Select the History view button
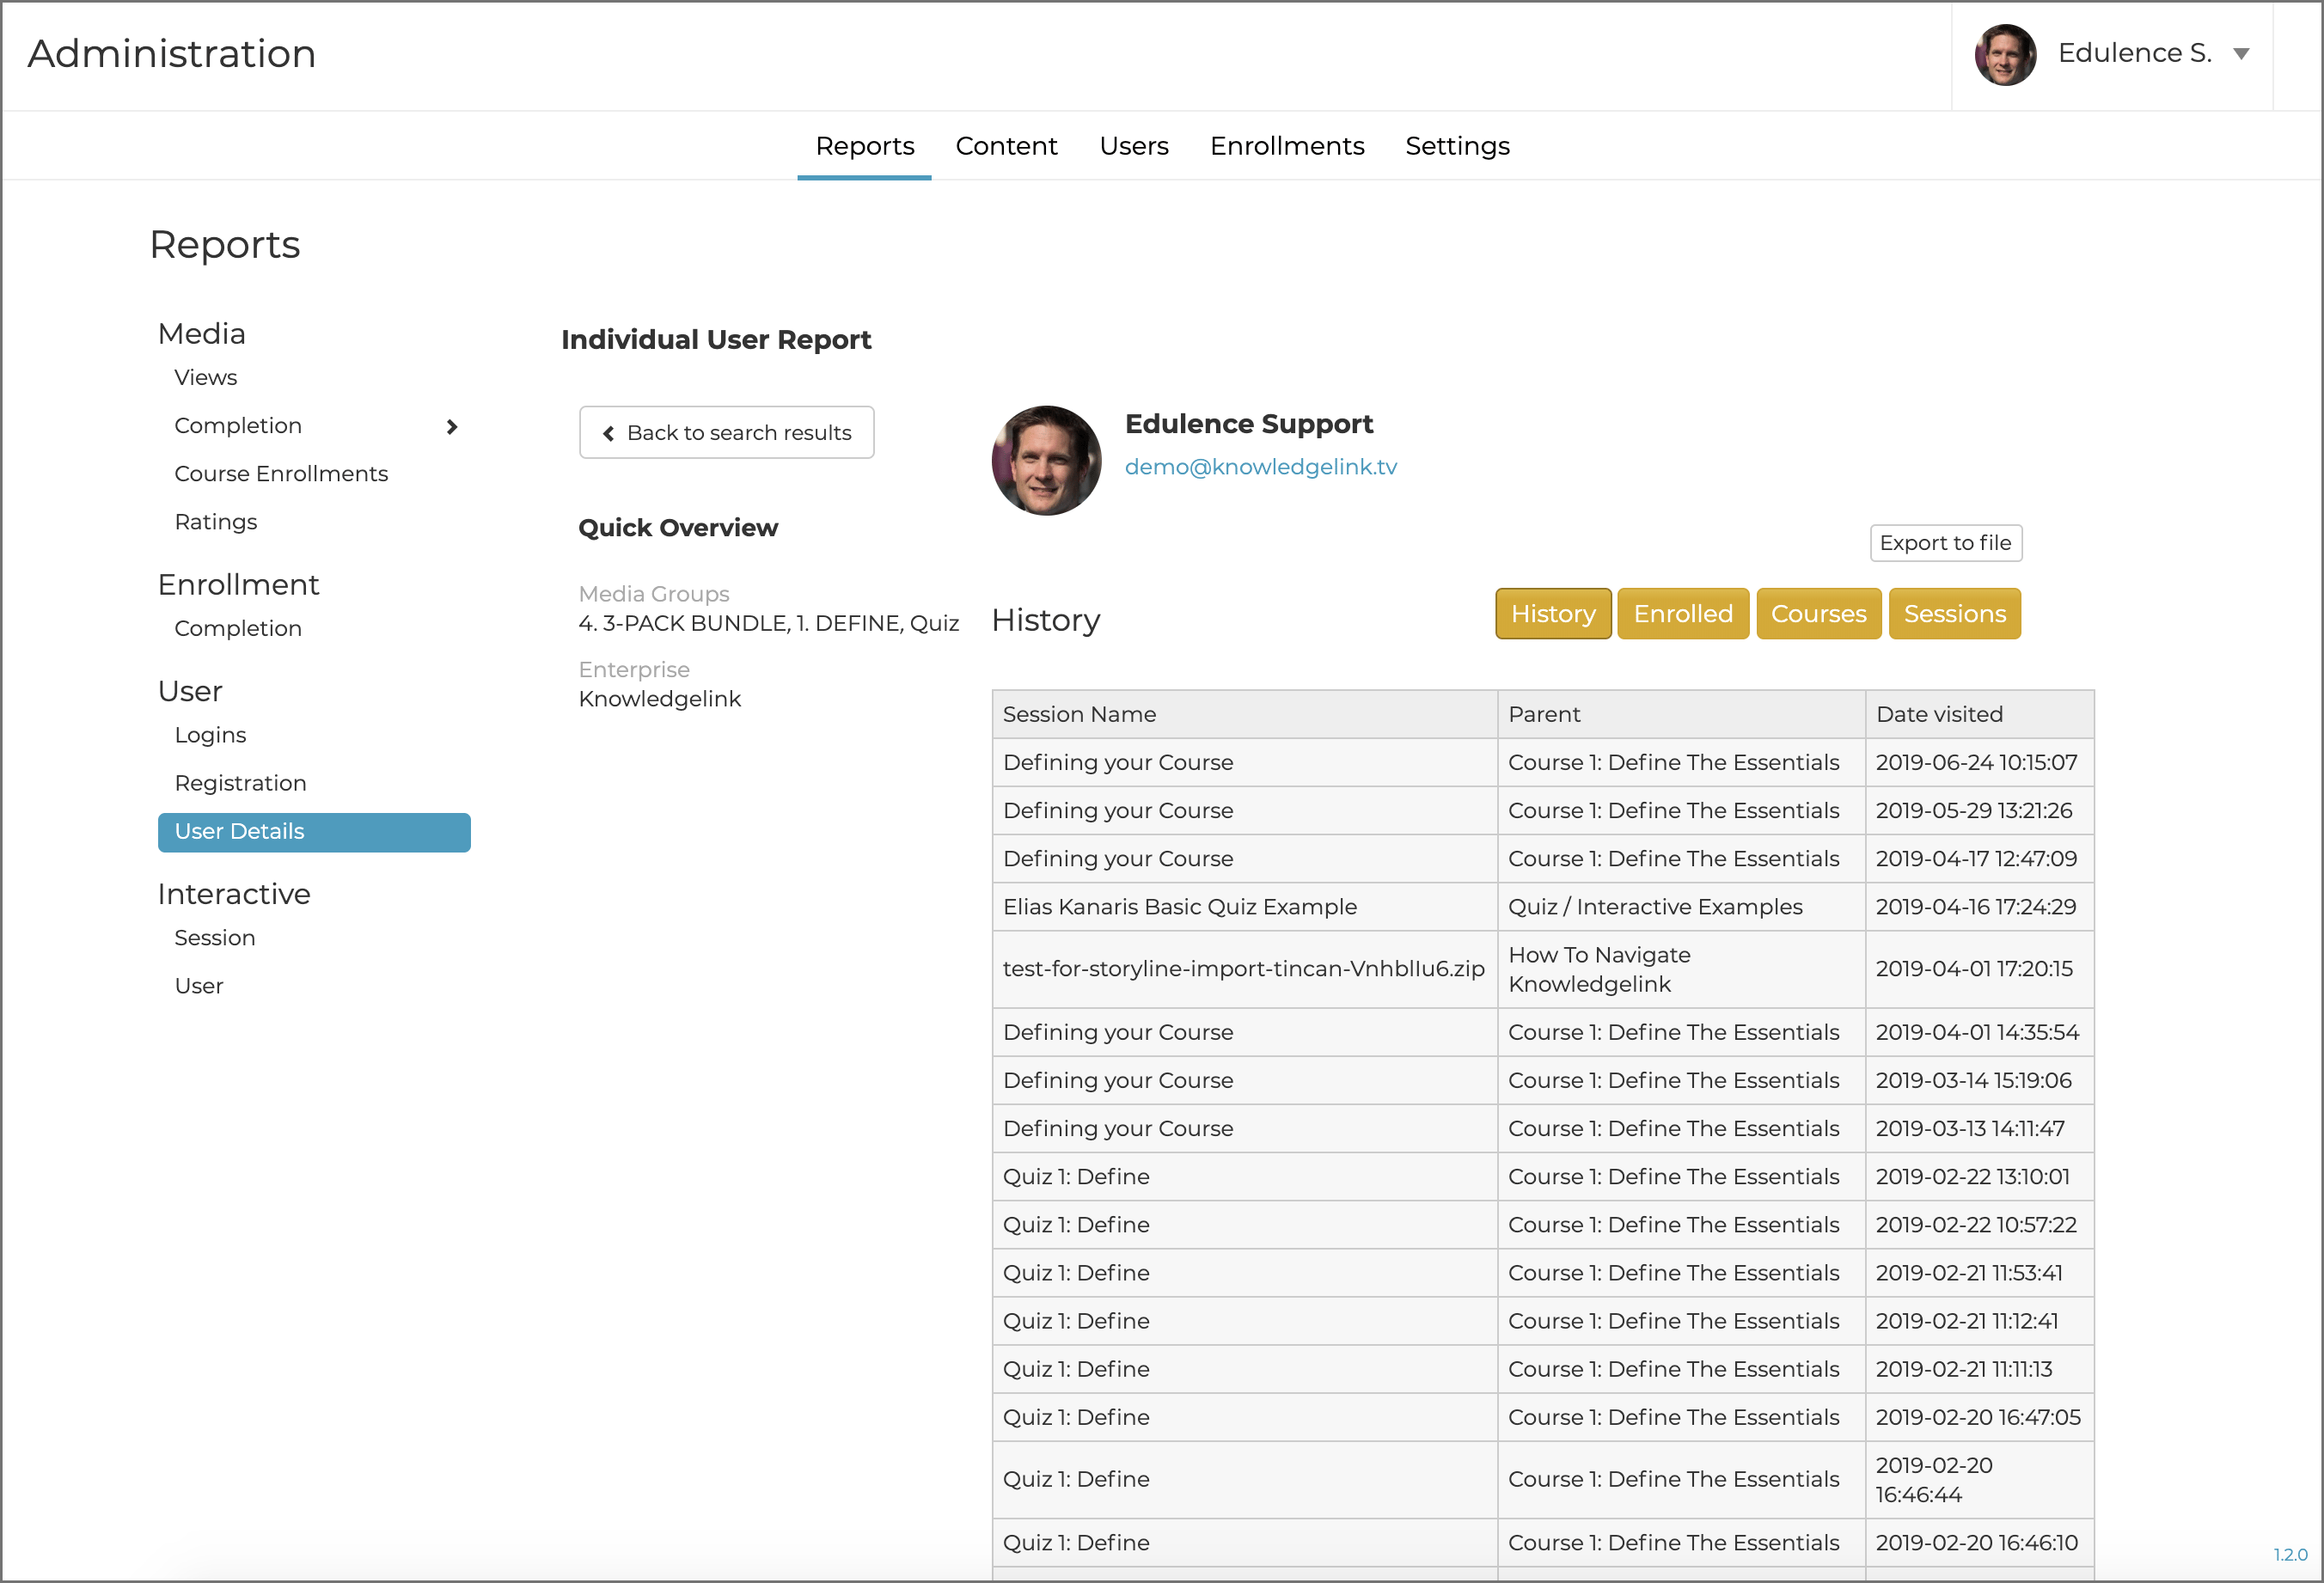Viewport: 2324px width, 1583px height. click(x=1552, y=614)
